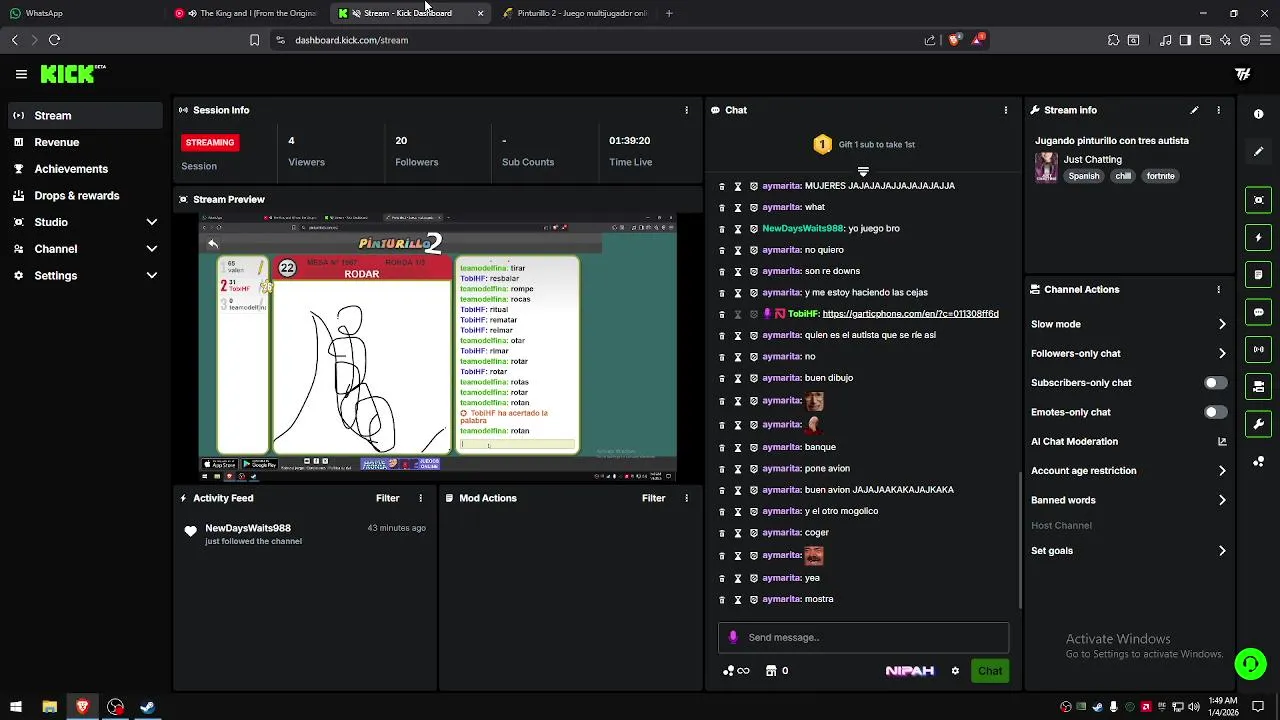Click the green Chat send button

click(x=990, y=671)
